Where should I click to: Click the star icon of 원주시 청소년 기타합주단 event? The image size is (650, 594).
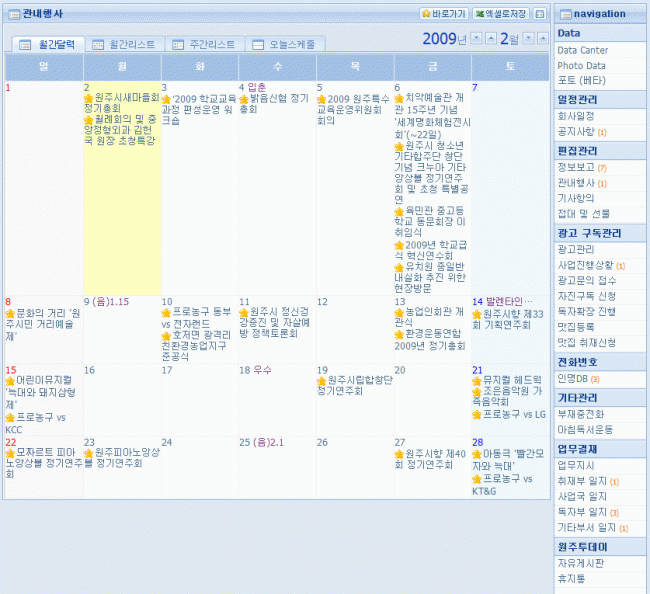399,147
